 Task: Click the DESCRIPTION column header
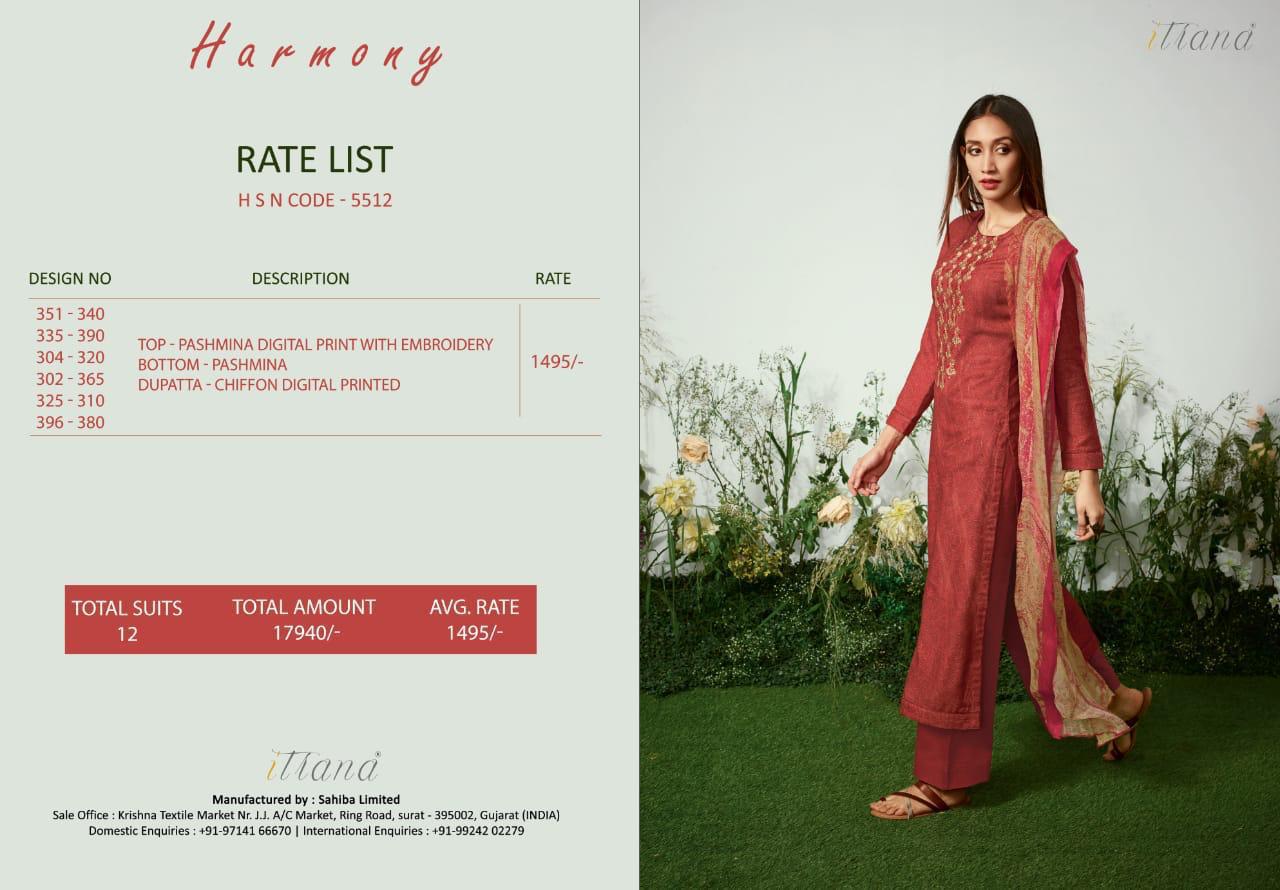(x=301, y=278)
